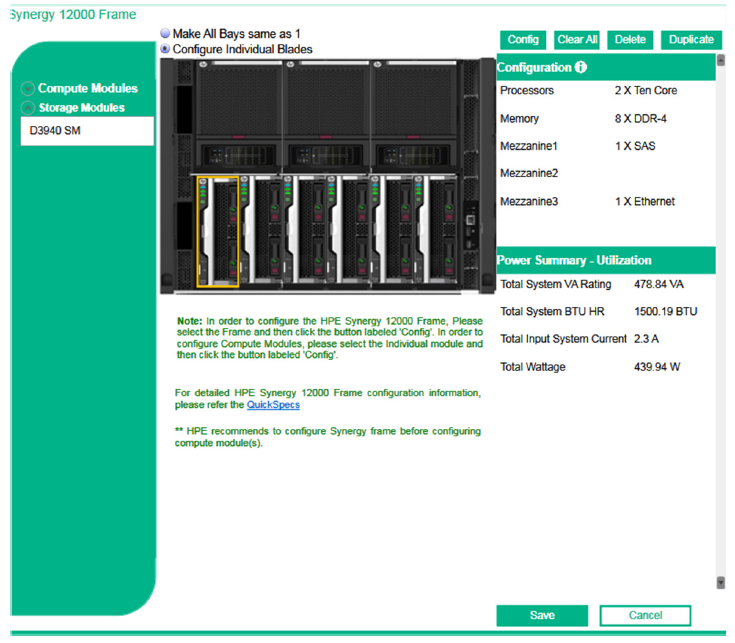Image resolution: width=735 pixels, height=643 pixels.
Task: Open the QuickSpecs link
Action: coord(273,404)
